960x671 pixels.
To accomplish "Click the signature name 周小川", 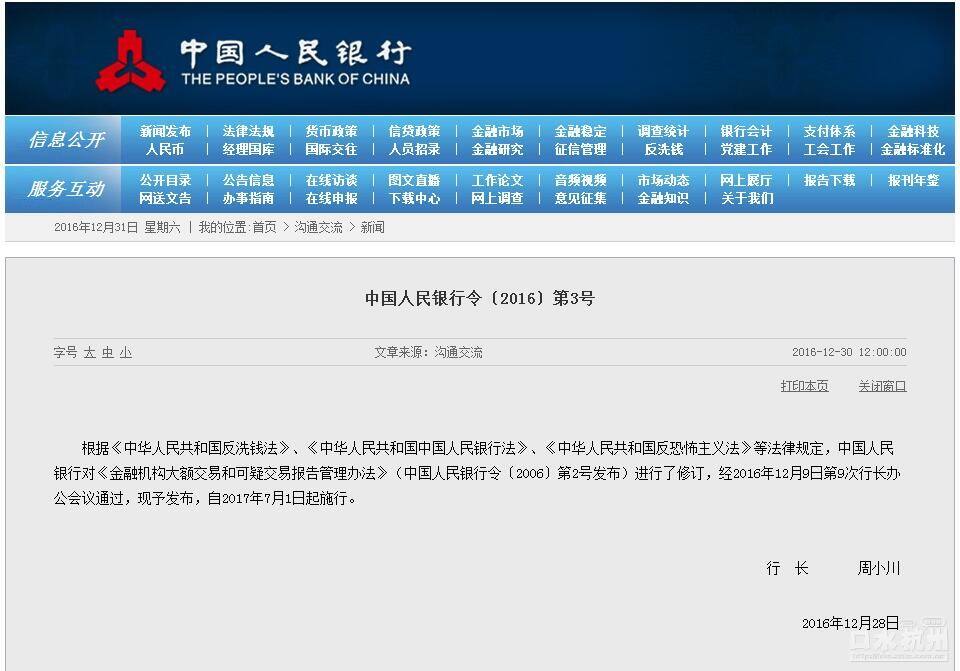I will tap(879, 568).
